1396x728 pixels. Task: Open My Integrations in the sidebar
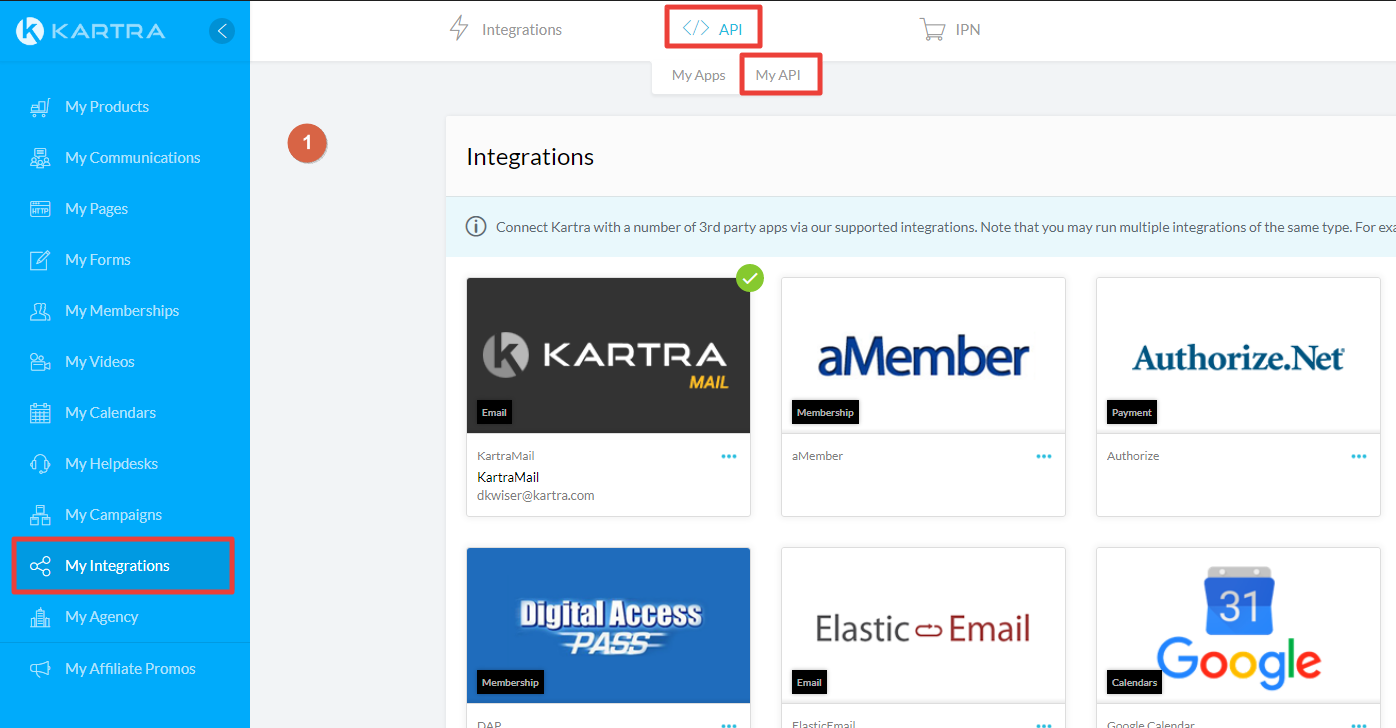tap(117, 566)
